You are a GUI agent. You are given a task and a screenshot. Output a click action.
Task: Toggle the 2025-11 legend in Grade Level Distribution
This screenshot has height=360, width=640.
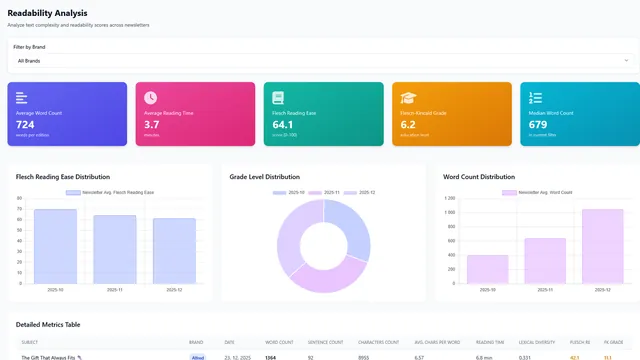324,192
